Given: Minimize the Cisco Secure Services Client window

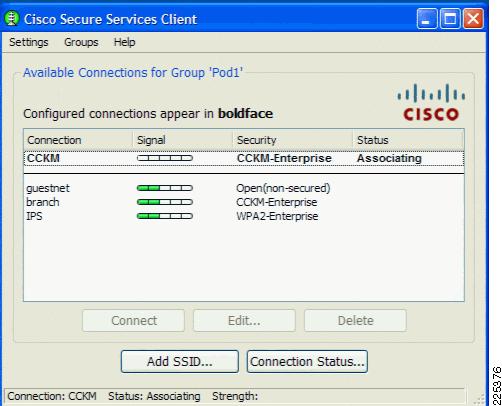Looking at the screenshot, I should click(x=427, y=19).
